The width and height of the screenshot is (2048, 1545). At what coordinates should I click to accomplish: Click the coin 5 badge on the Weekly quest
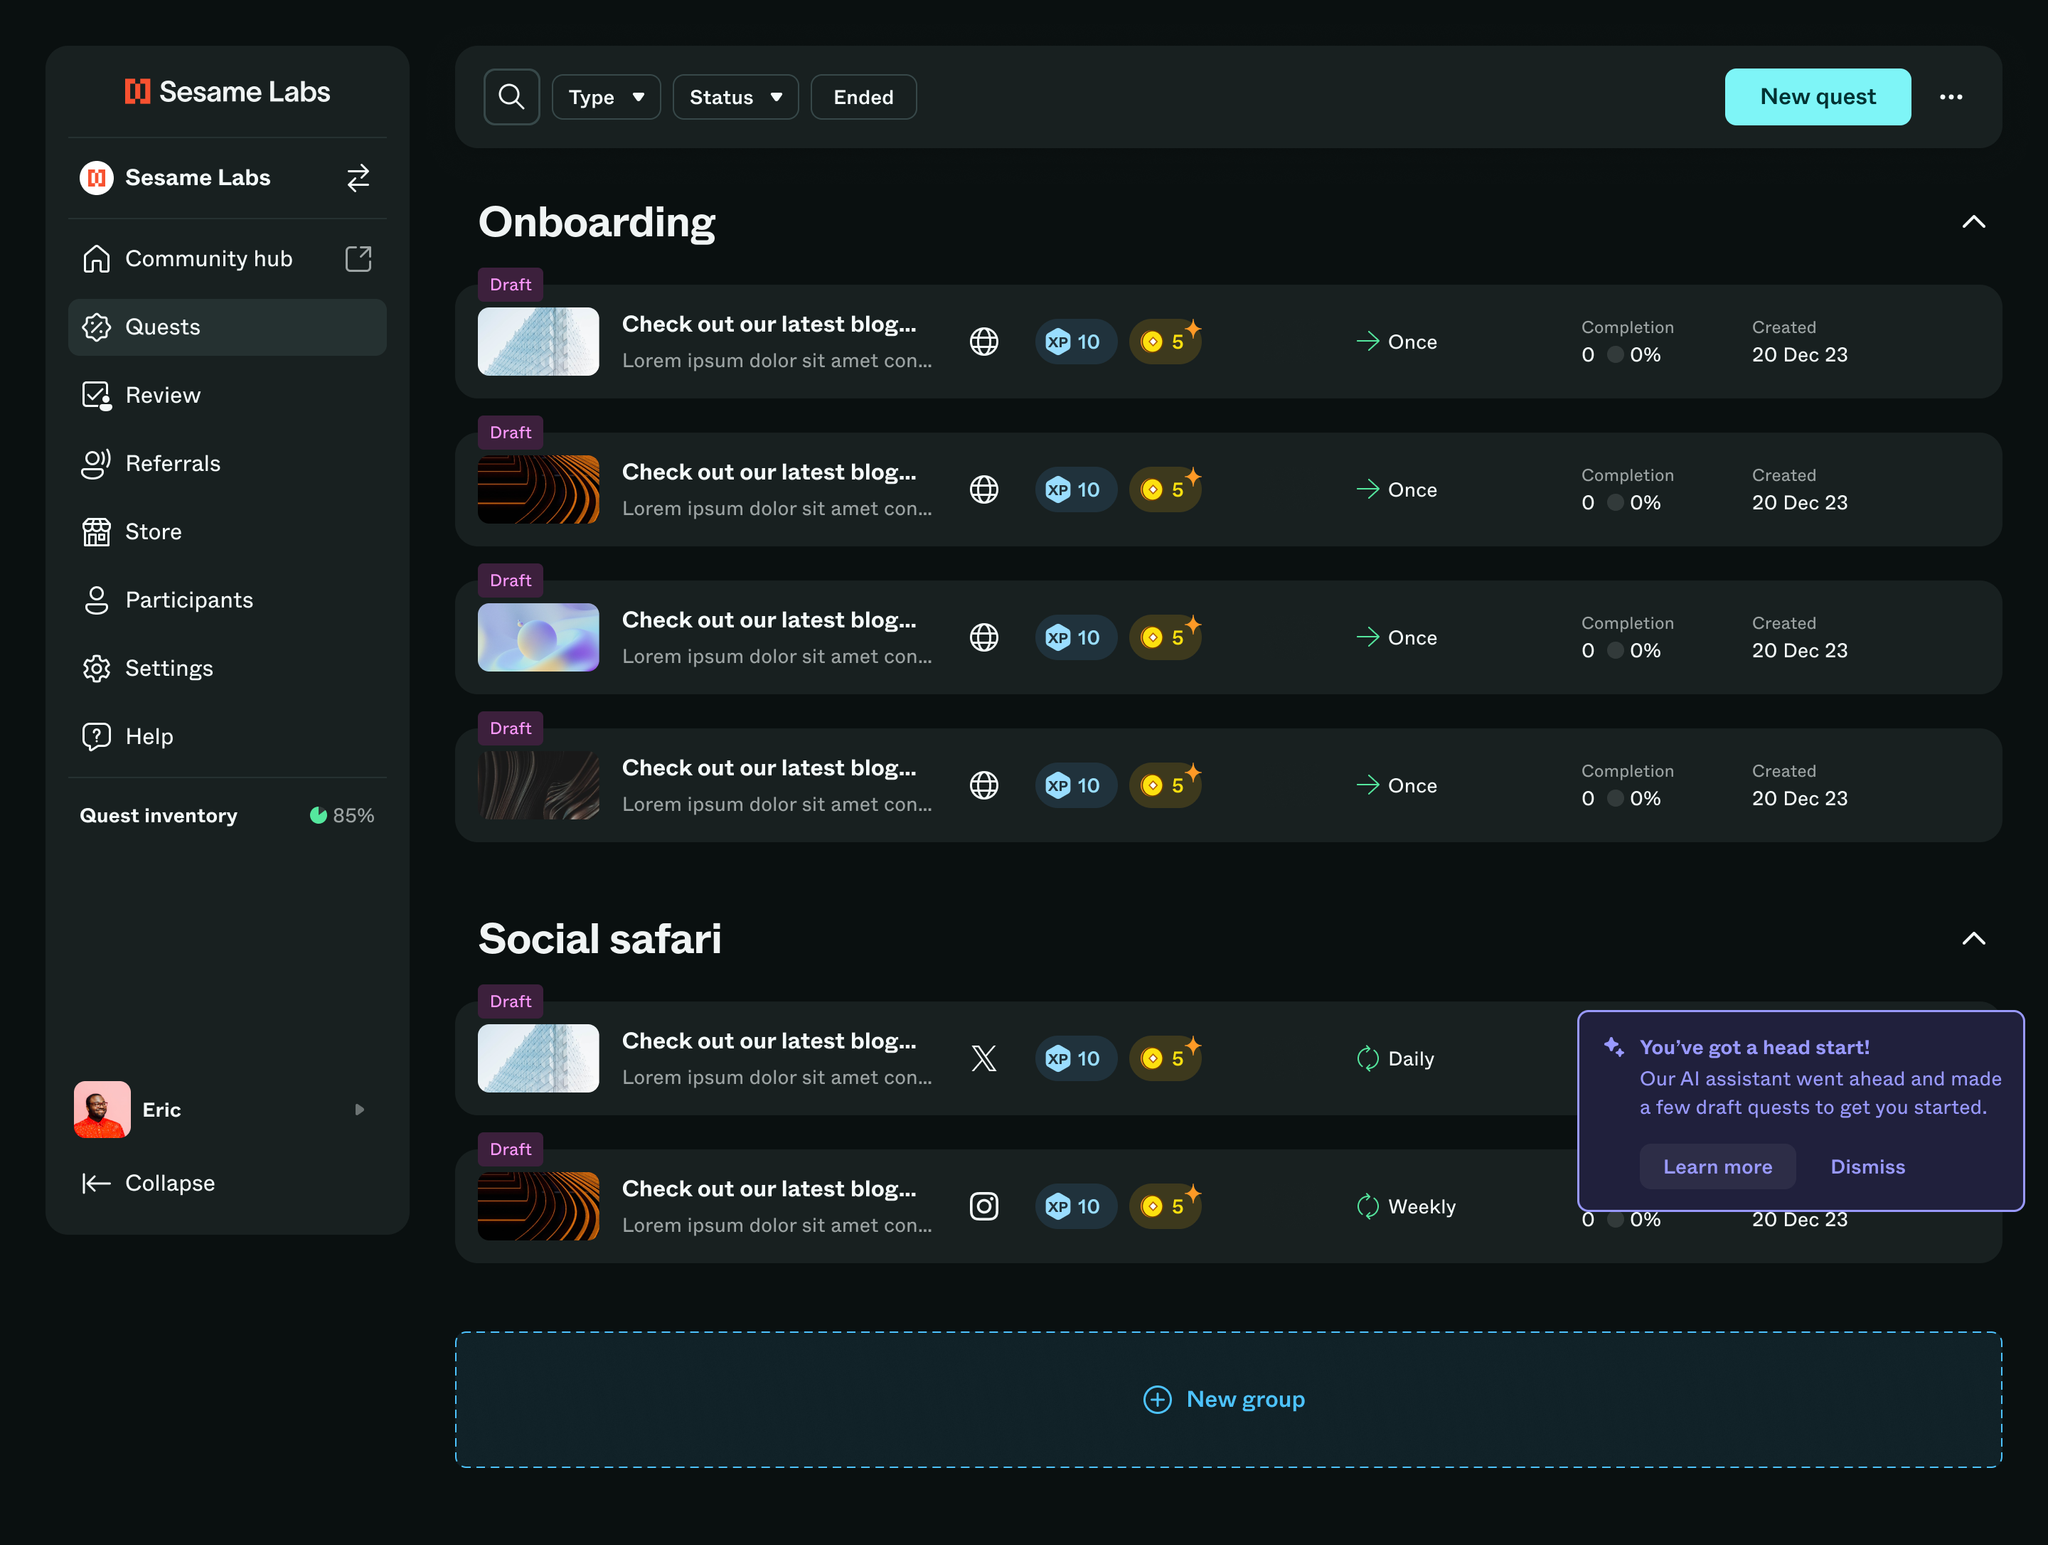pos(1165,1207)
